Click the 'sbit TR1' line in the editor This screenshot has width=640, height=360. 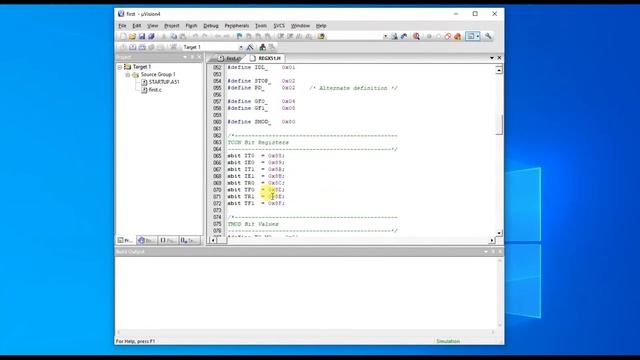click(x=256, y=197)
